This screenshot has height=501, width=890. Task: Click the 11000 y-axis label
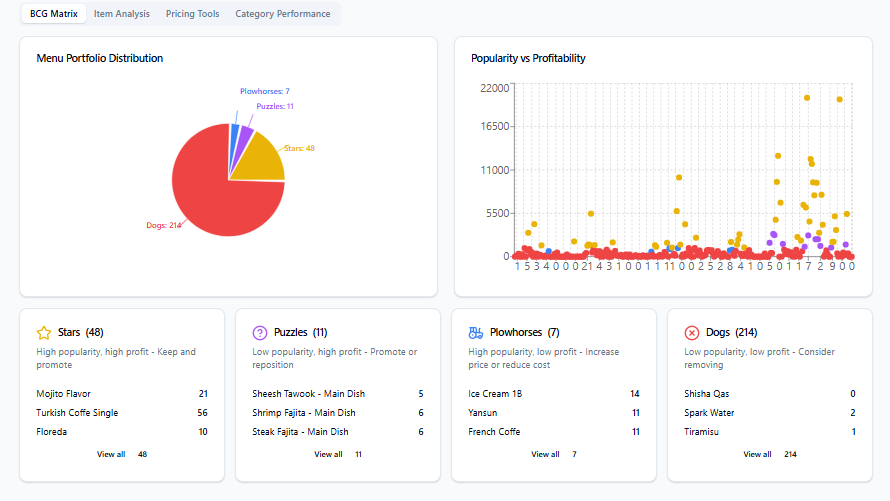[x=495, y=170]
